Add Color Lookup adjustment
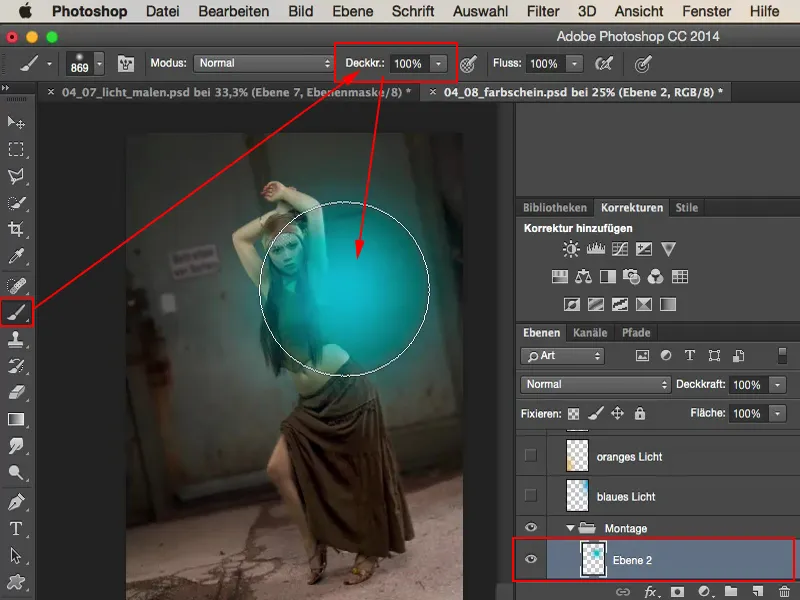This screenshot has height=600, width=800. click(680, 277)
